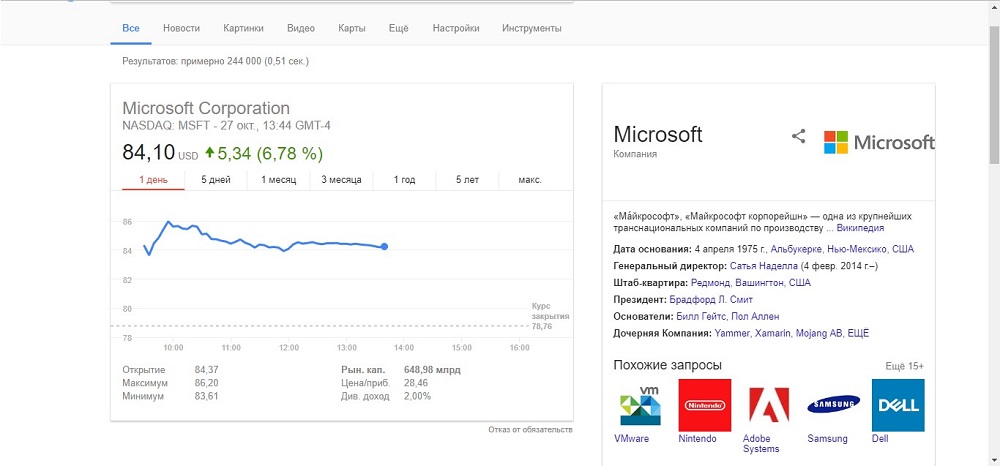This screenshot has height=466, width=1000.
Task: Select the Dell logo tile
Action: [898, 405]
